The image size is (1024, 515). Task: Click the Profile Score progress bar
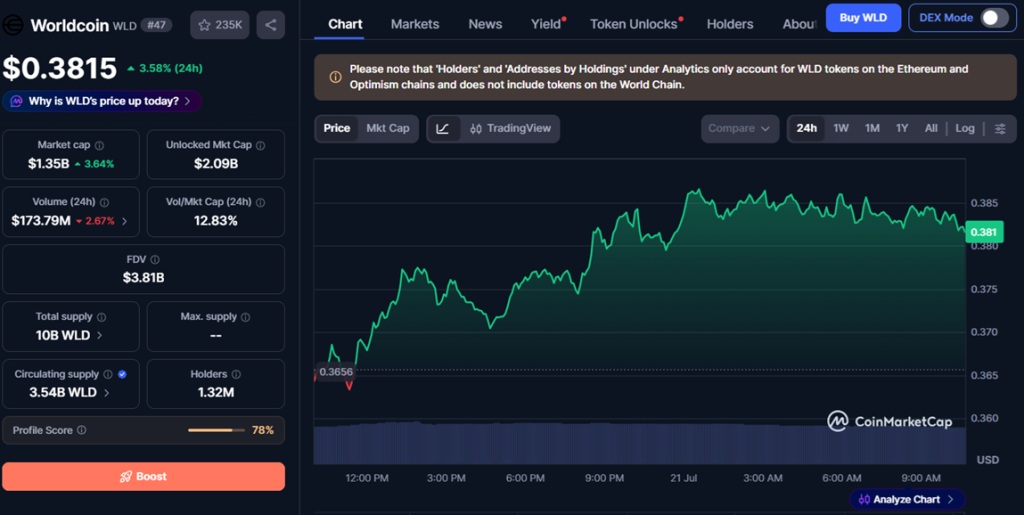(216, 430)
